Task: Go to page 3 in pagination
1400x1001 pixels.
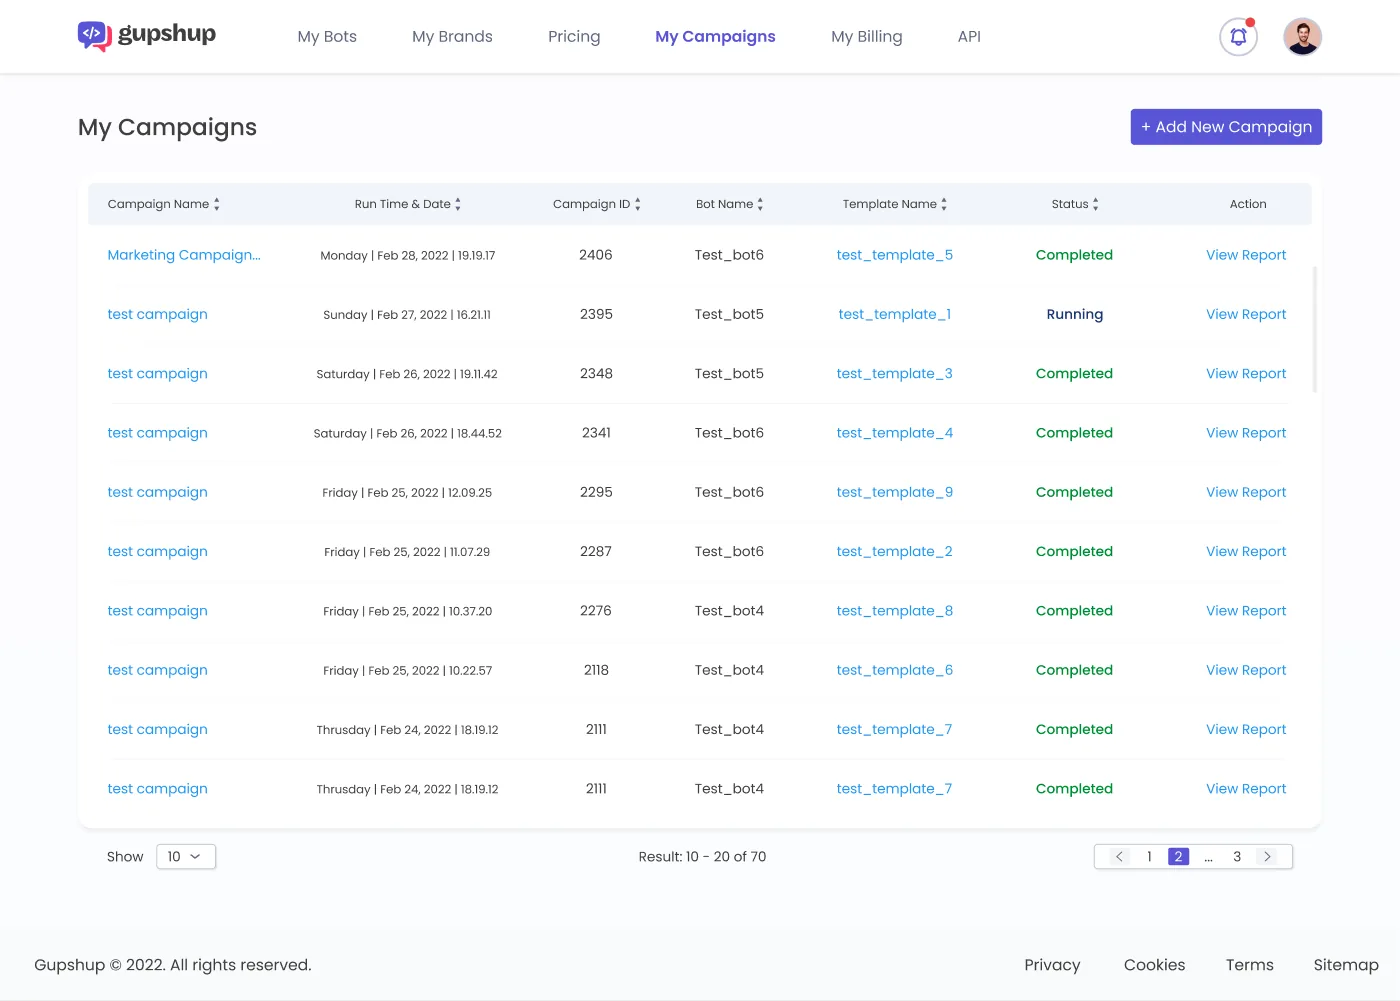Action: 1237,857
